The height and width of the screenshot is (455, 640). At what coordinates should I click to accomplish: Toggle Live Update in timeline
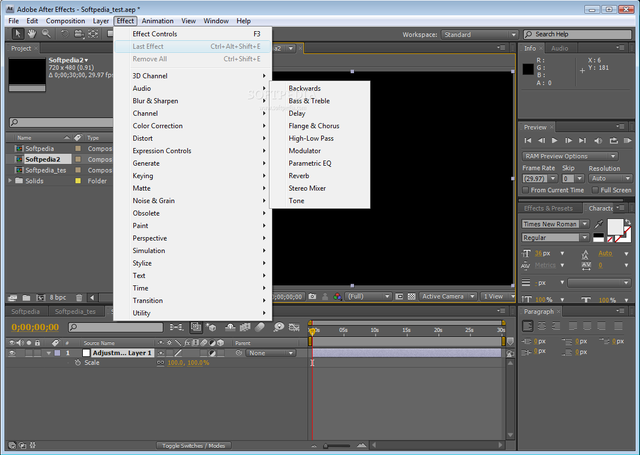(x=196, y=327)
